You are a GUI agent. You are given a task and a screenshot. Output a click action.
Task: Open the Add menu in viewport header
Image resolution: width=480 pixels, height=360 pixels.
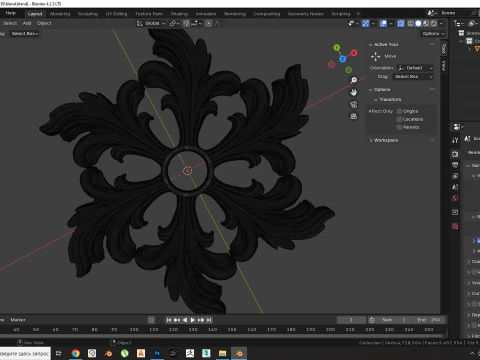point(27,23)
